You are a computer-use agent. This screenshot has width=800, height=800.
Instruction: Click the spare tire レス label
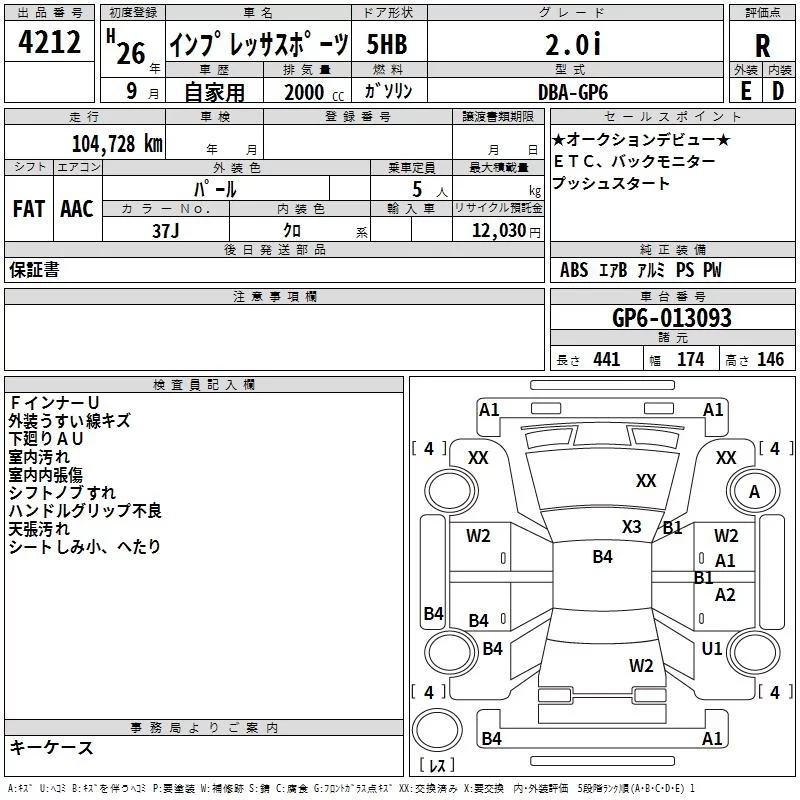click(x=437, y=765)
